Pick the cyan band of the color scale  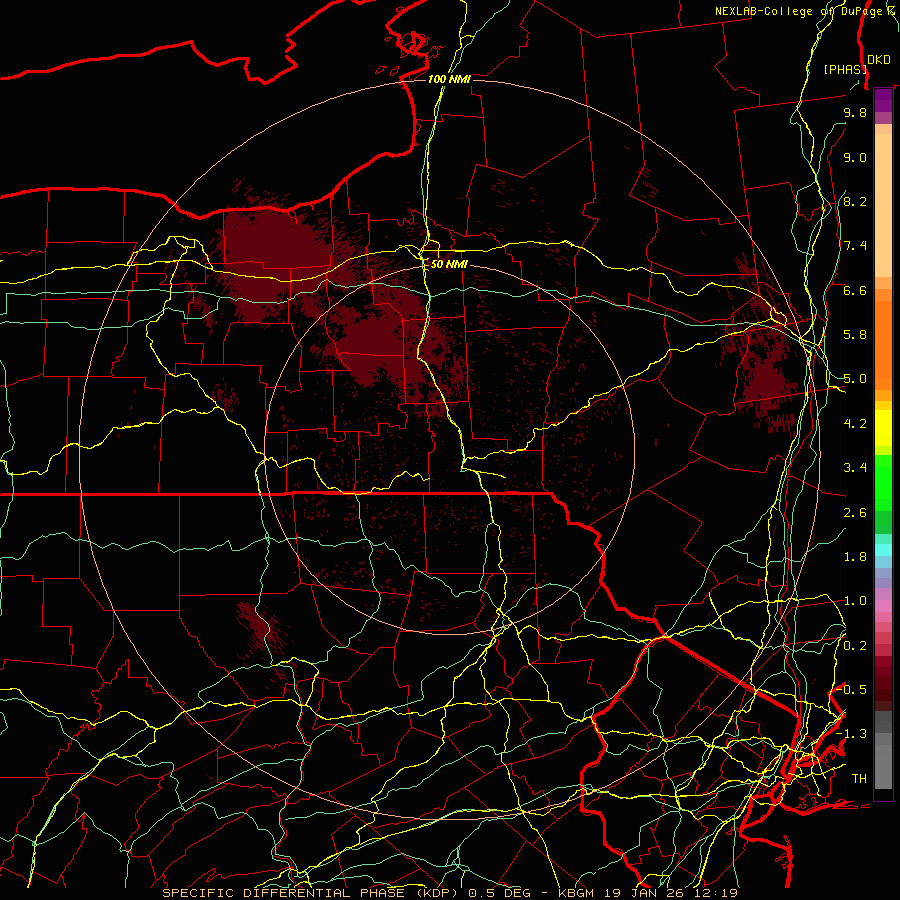883,550
